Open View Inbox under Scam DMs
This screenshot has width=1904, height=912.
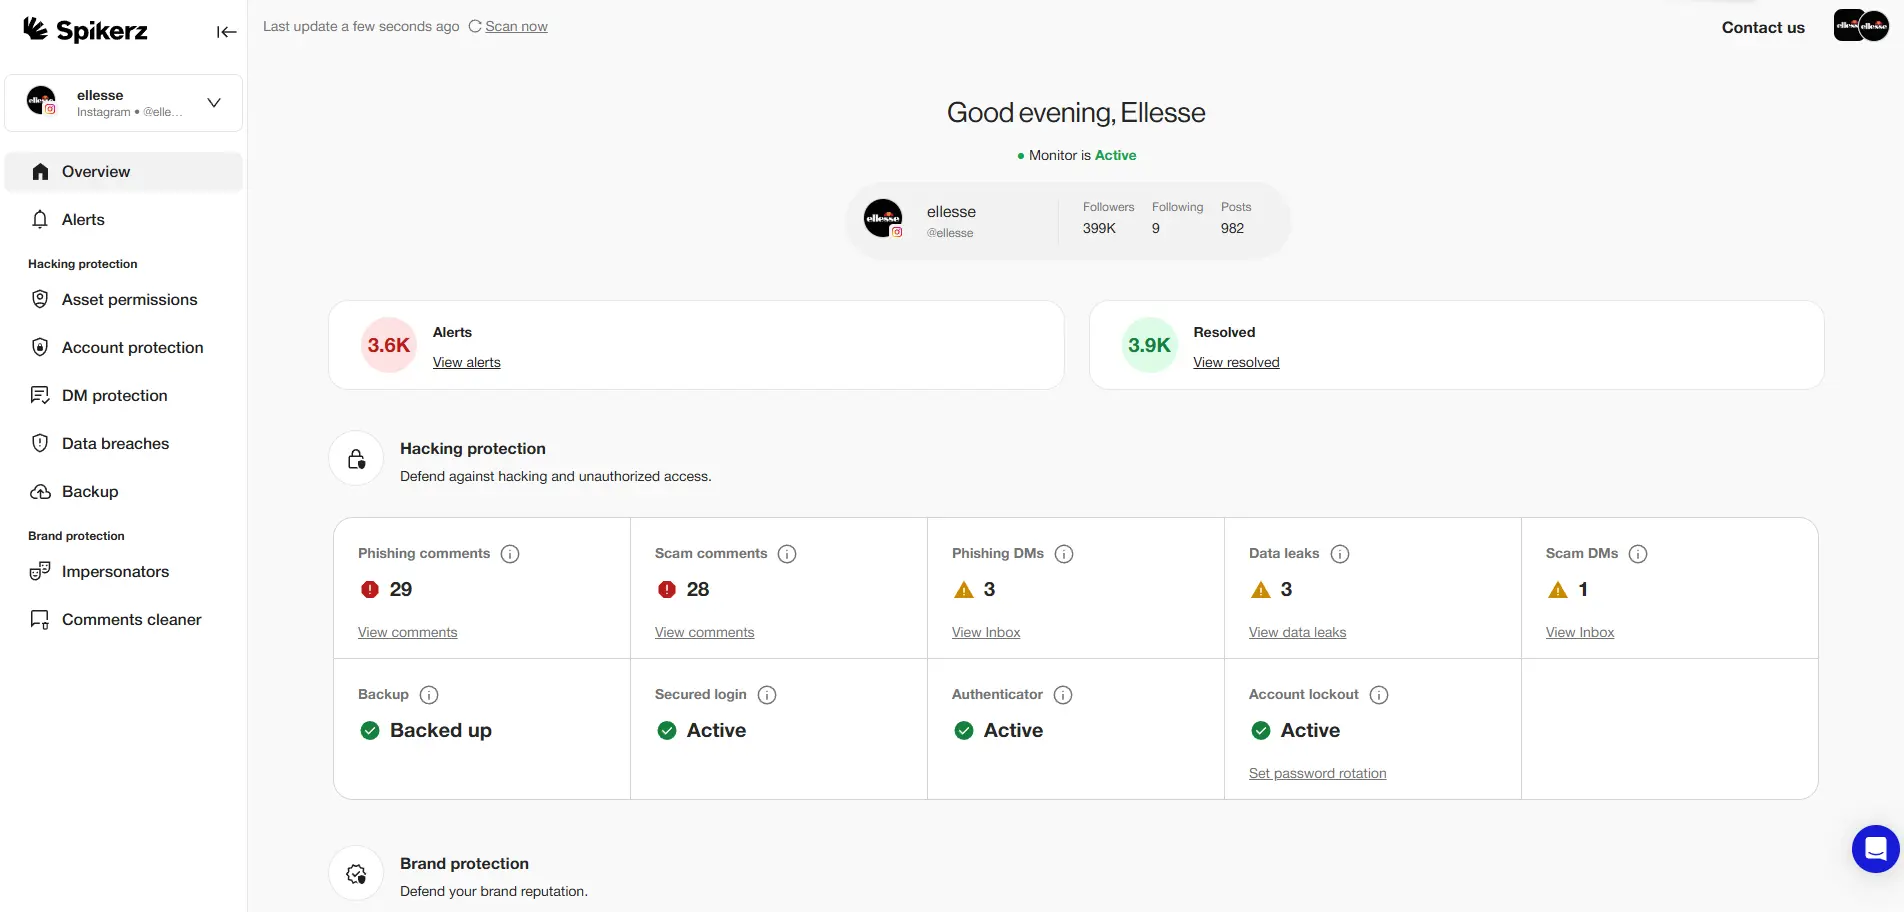(x=1580, y=632)
